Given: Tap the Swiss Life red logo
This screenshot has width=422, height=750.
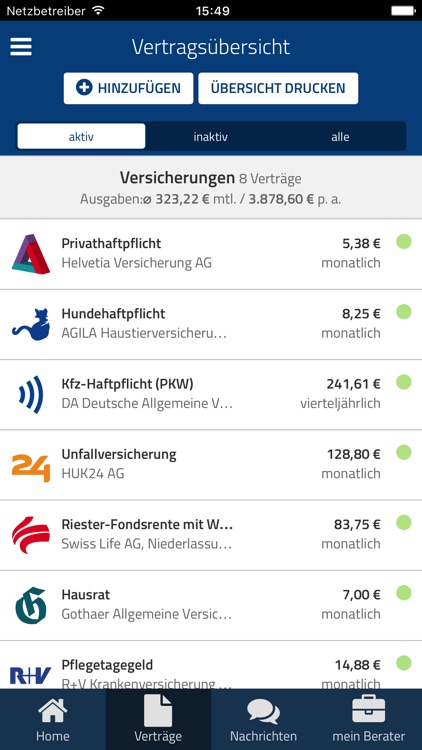Looking at the screenshot, I should 31,535.
